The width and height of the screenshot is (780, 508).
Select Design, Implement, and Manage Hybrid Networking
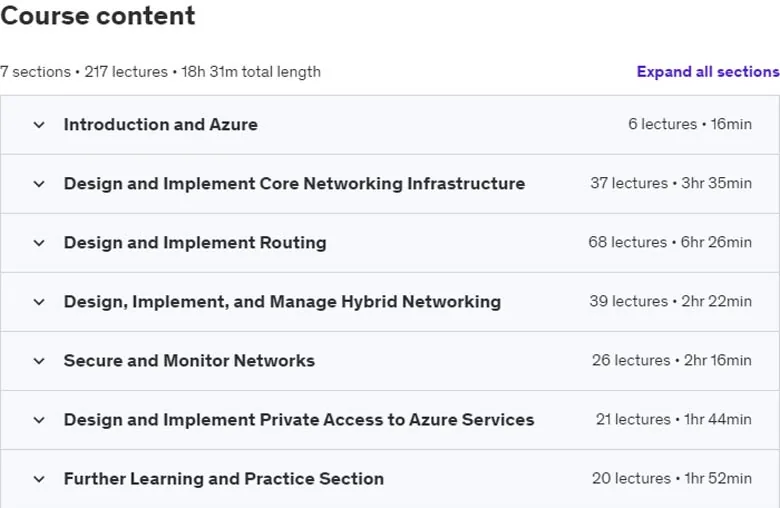pos(283,302)
